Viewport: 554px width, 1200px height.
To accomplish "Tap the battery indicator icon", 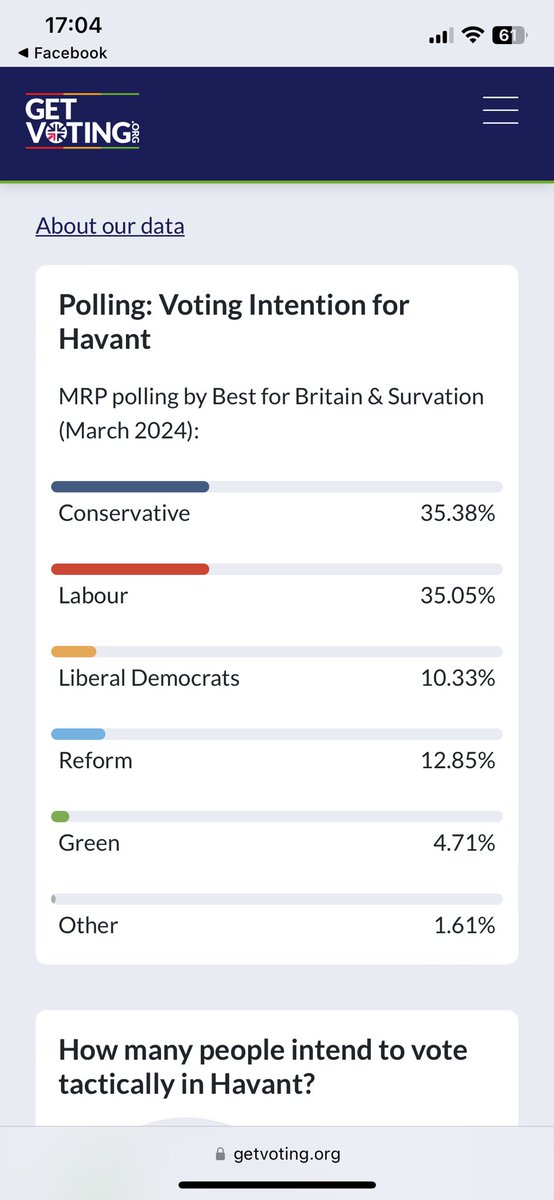I will pos(509,35).
